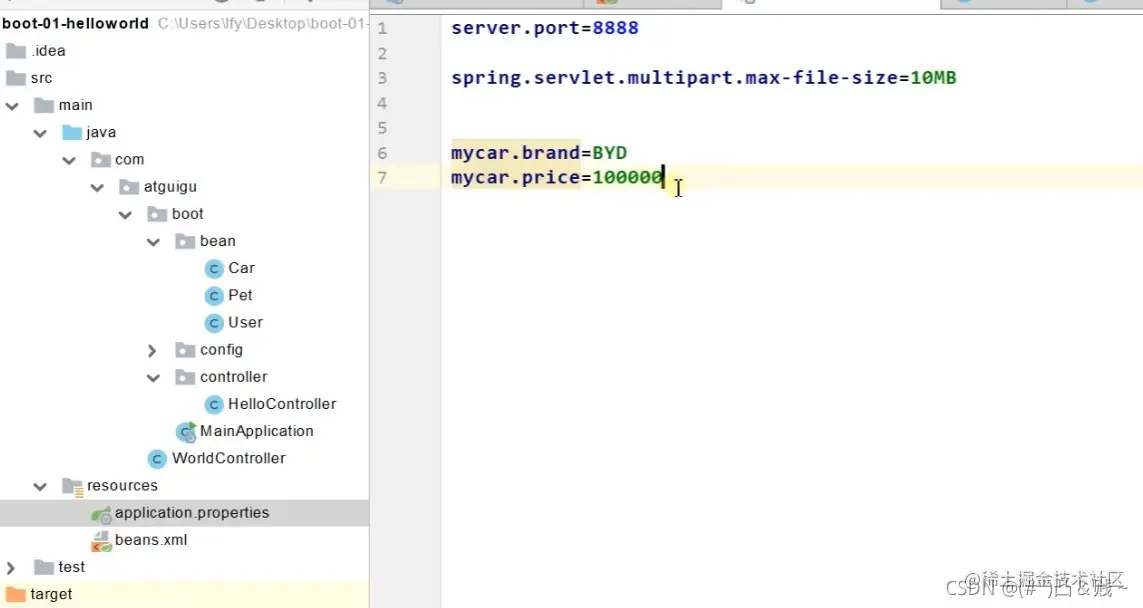Select the boot-01-helloworld project root
Screen dimensions: 1143x608
(75, 23)
